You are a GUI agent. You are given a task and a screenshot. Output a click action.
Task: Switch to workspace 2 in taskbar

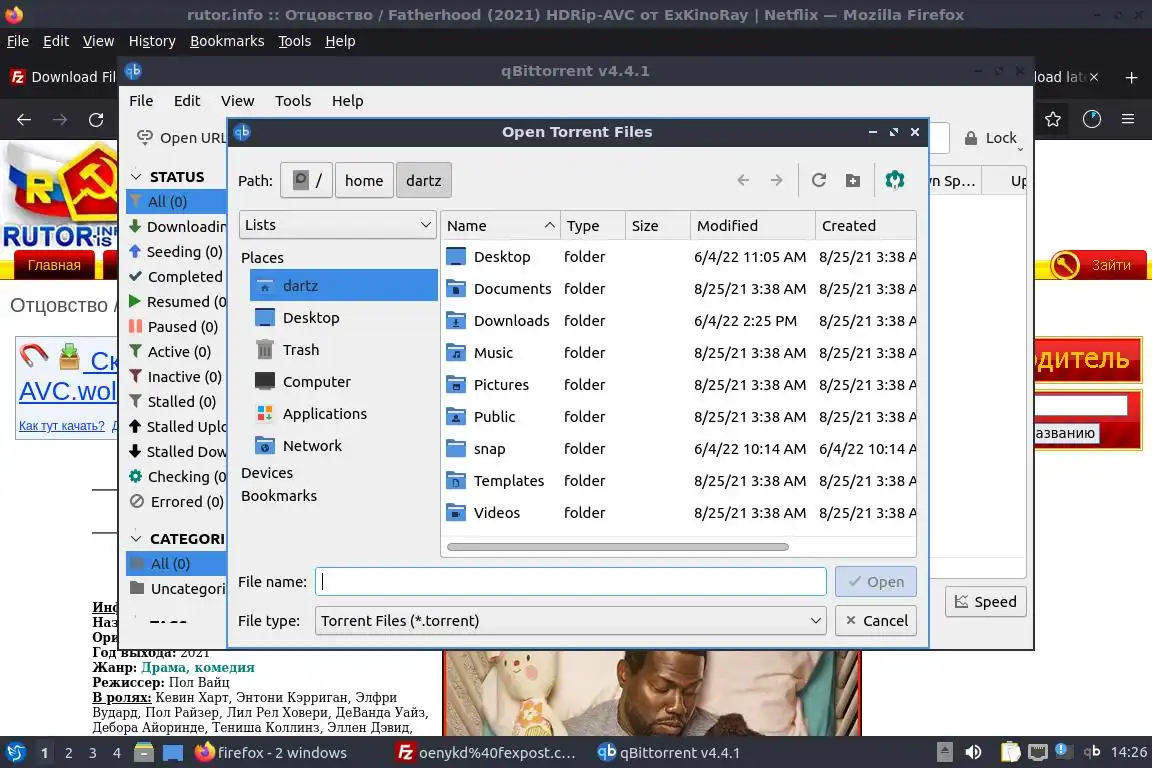click(68, 753)
